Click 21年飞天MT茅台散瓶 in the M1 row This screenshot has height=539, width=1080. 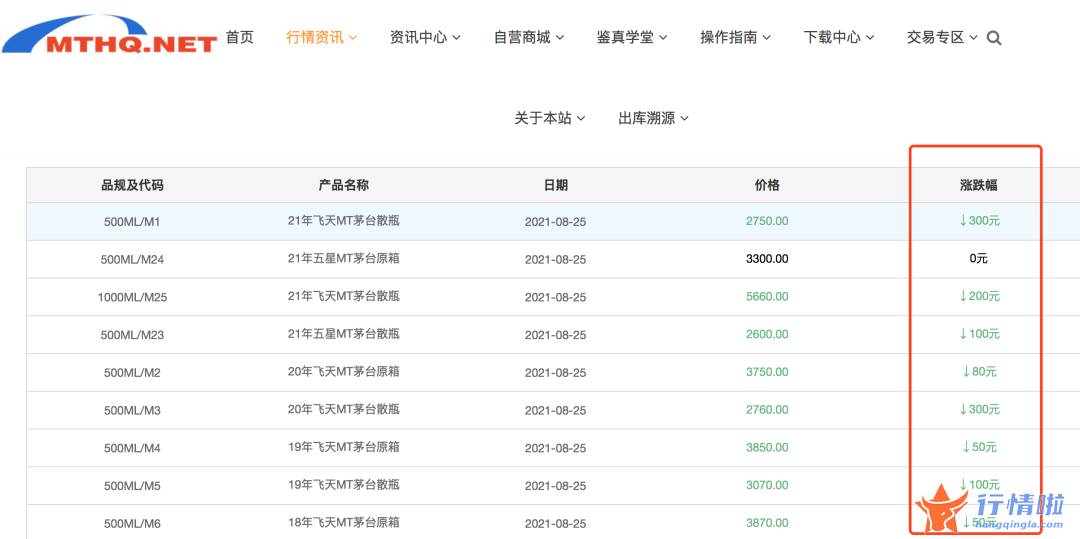(344, 221)
